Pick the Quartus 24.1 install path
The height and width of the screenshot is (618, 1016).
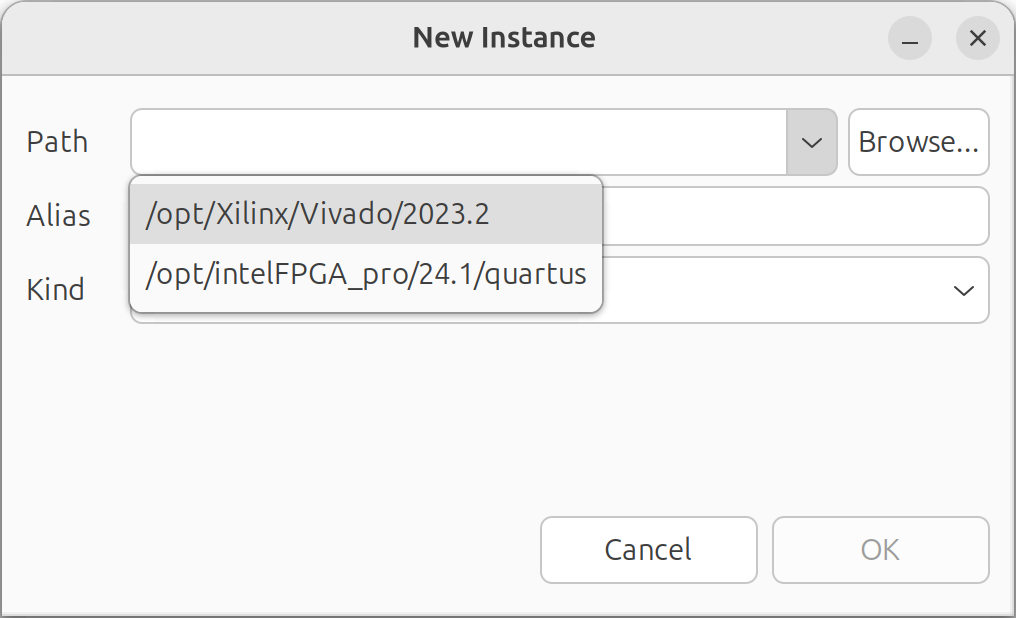(366, 274)
